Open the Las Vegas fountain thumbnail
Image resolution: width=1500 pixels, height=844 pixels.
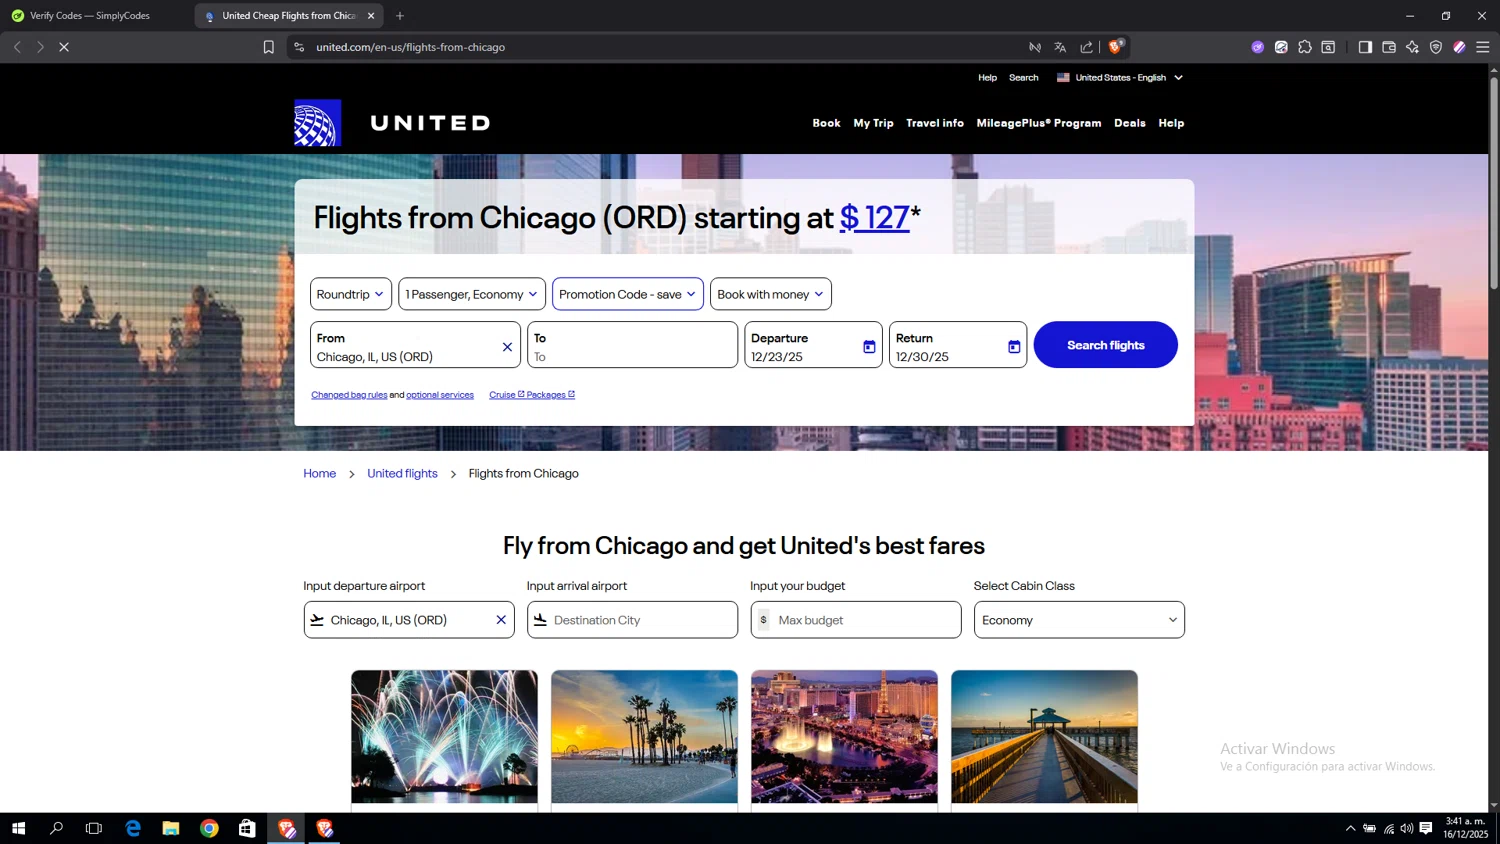pyautogui.click(x=844, y=737)
